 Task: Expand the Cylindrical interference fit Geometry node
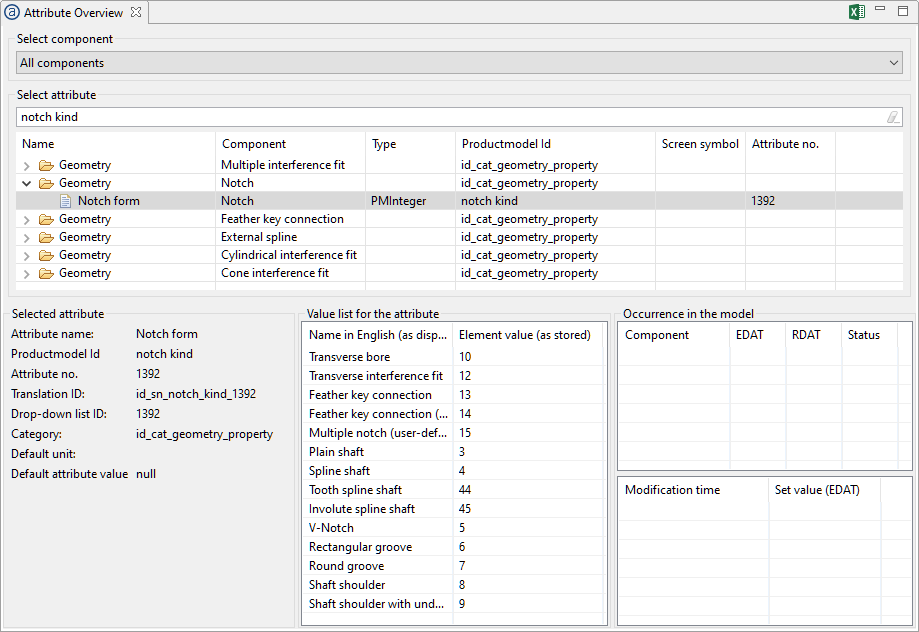click(x=26, y=255)
